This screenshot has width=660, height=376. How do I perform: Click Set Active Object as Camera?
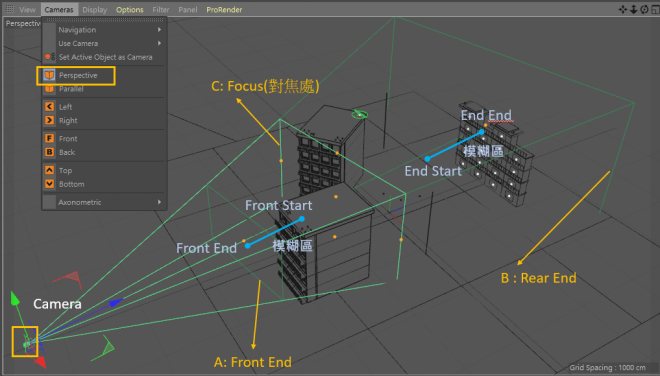tap(104, 57)
